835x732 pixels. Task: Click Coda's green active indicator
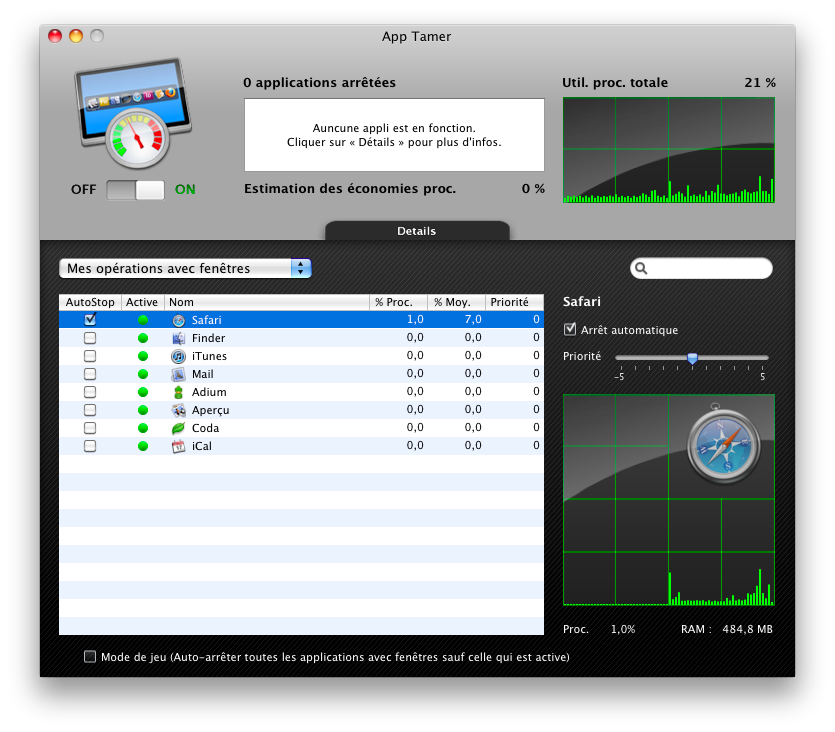click(x=143, y=429)
